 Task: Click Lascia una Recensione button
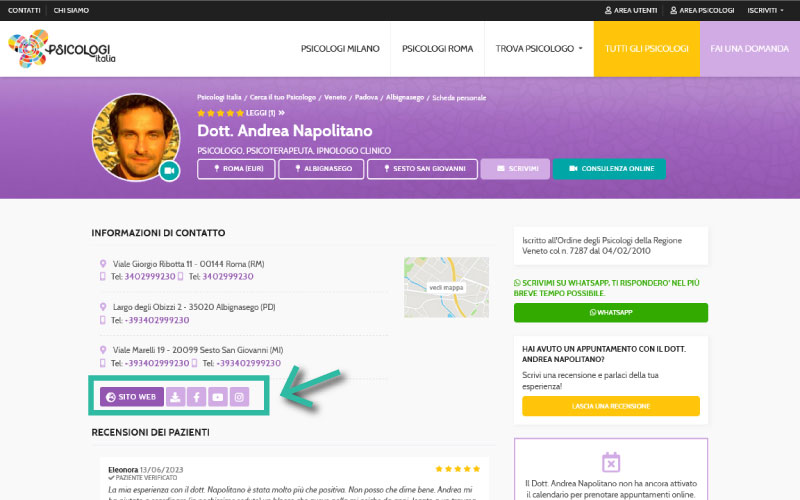coord(610,406)
